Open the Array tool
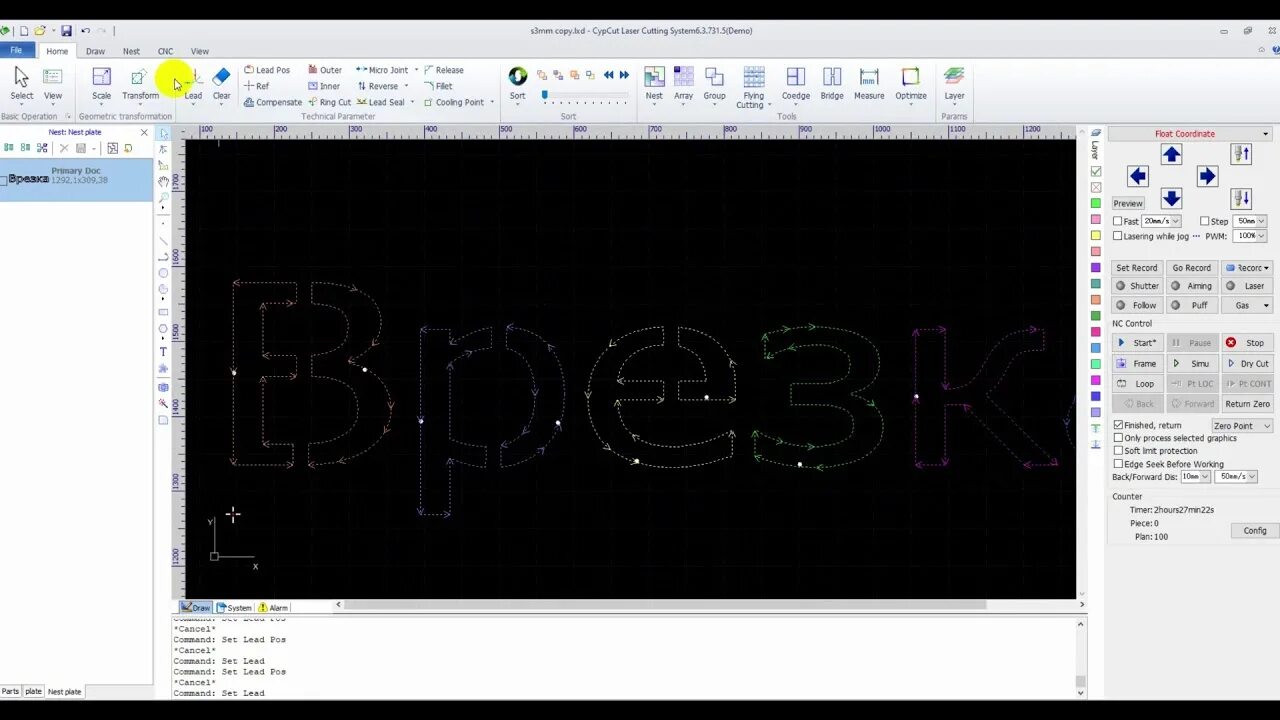Image resolution: width=1280 pixels, height=720 pixels. coord(683,84)
